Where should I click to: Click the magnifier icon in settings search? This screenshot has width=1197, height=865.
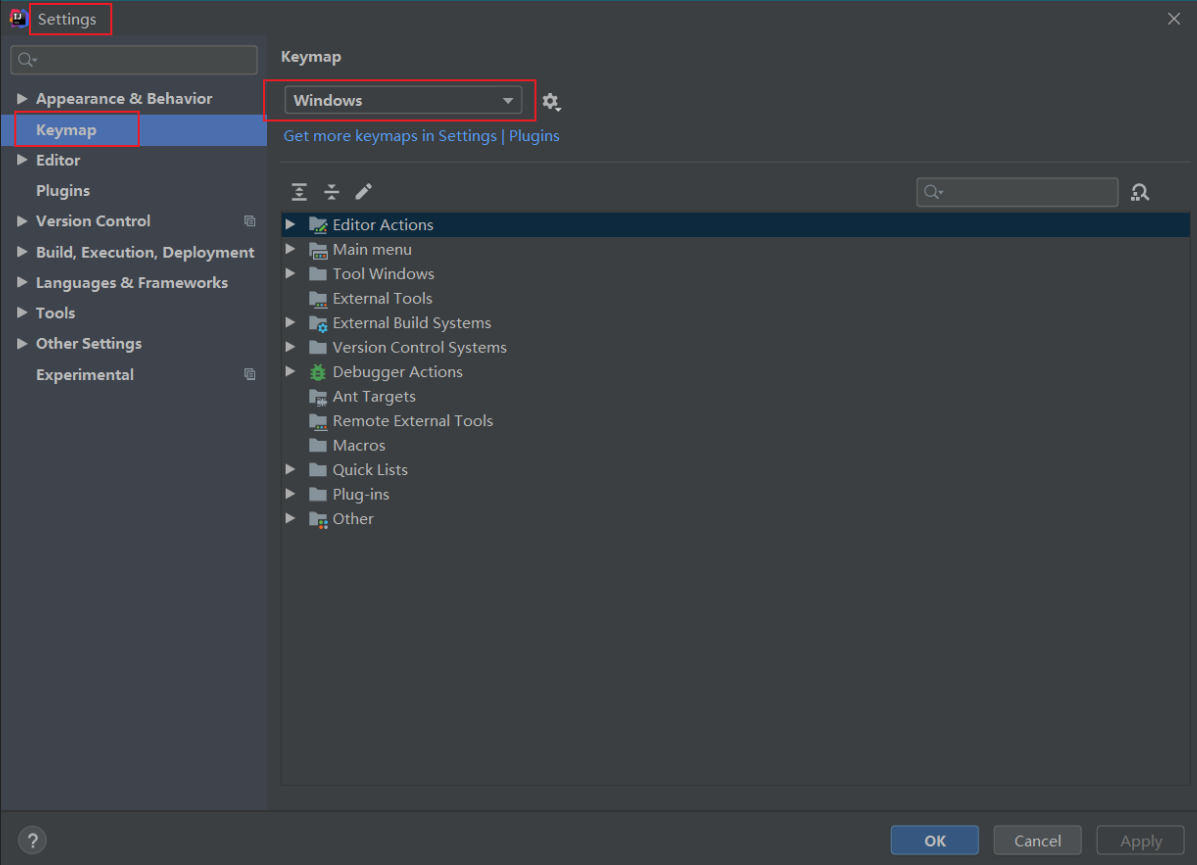pyautogui.click(x=27, y=60)
